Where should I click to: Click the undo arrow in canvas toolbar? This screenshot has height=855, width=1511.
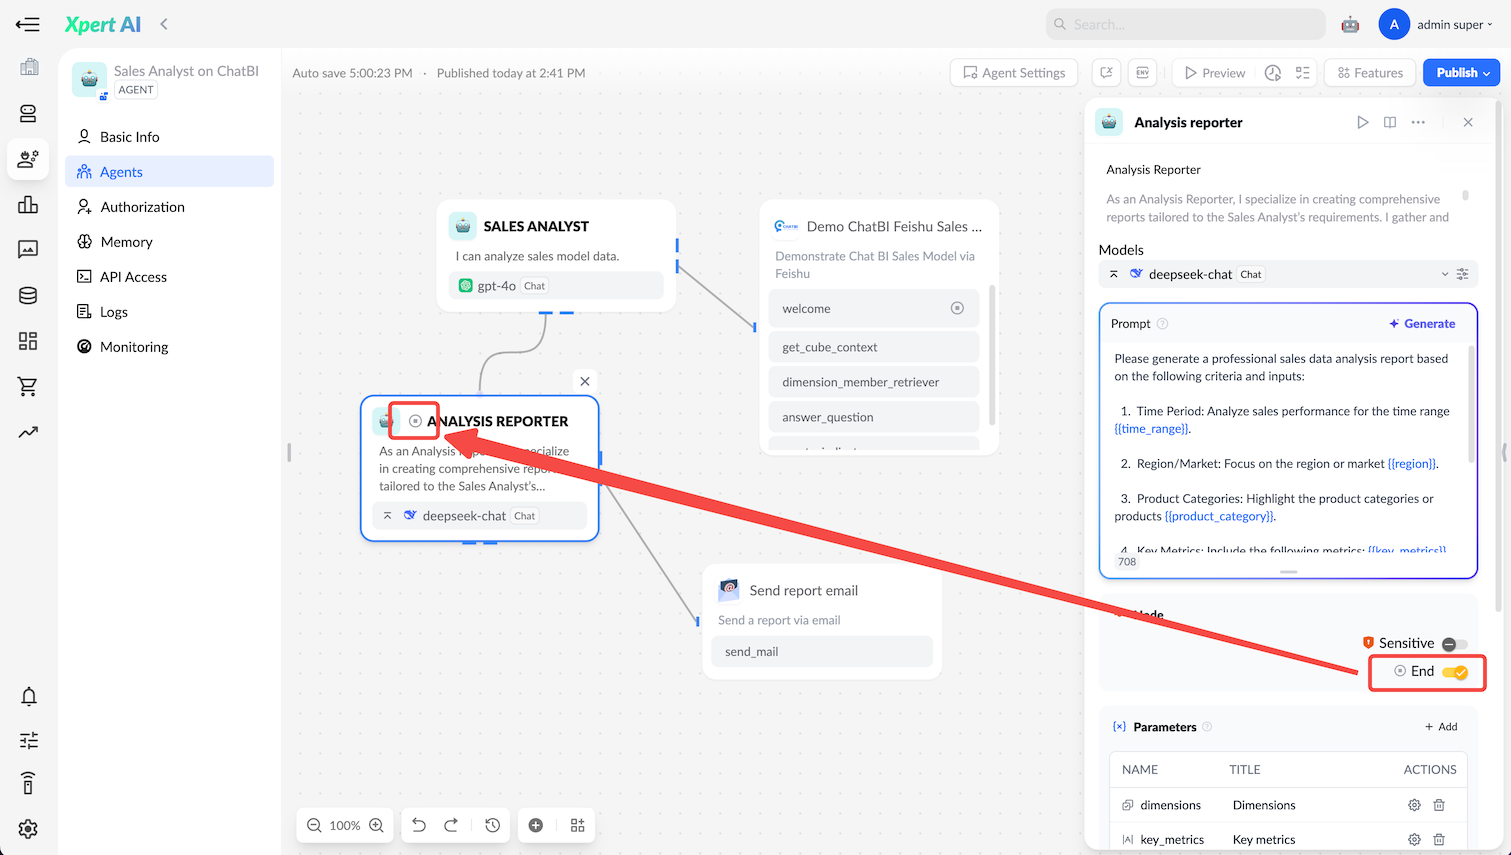[419, 825]
